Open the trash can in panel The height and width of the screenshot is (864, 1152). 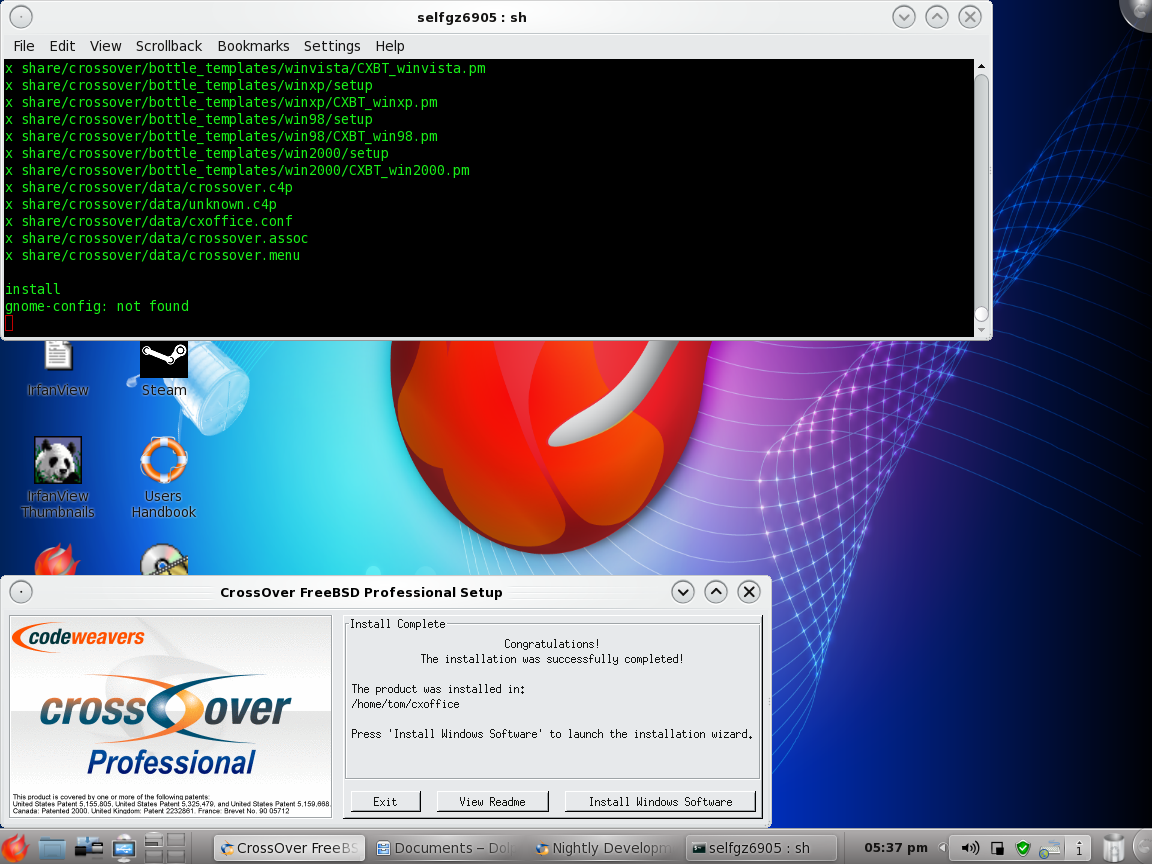[1114, 848]
